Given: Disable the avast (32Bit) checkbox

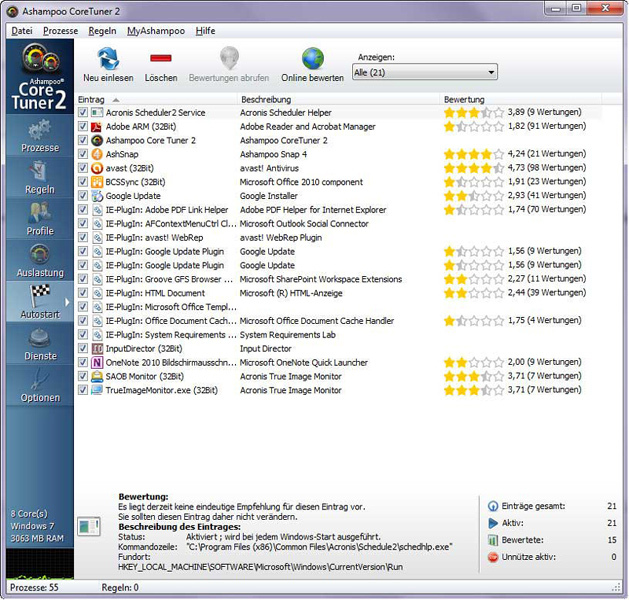Looking at the screenshot, I should click(x=83, y=168).
